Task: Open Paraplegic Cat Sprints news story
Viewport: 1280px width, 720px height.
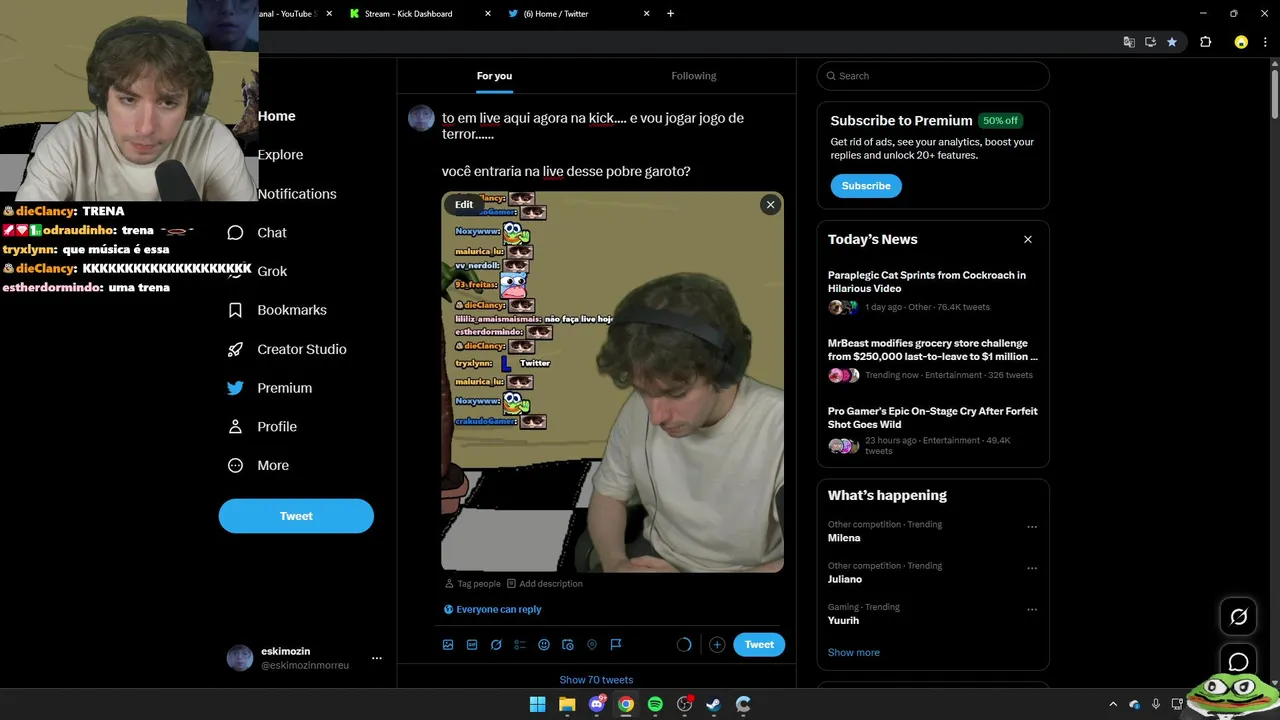Action: 933,291
